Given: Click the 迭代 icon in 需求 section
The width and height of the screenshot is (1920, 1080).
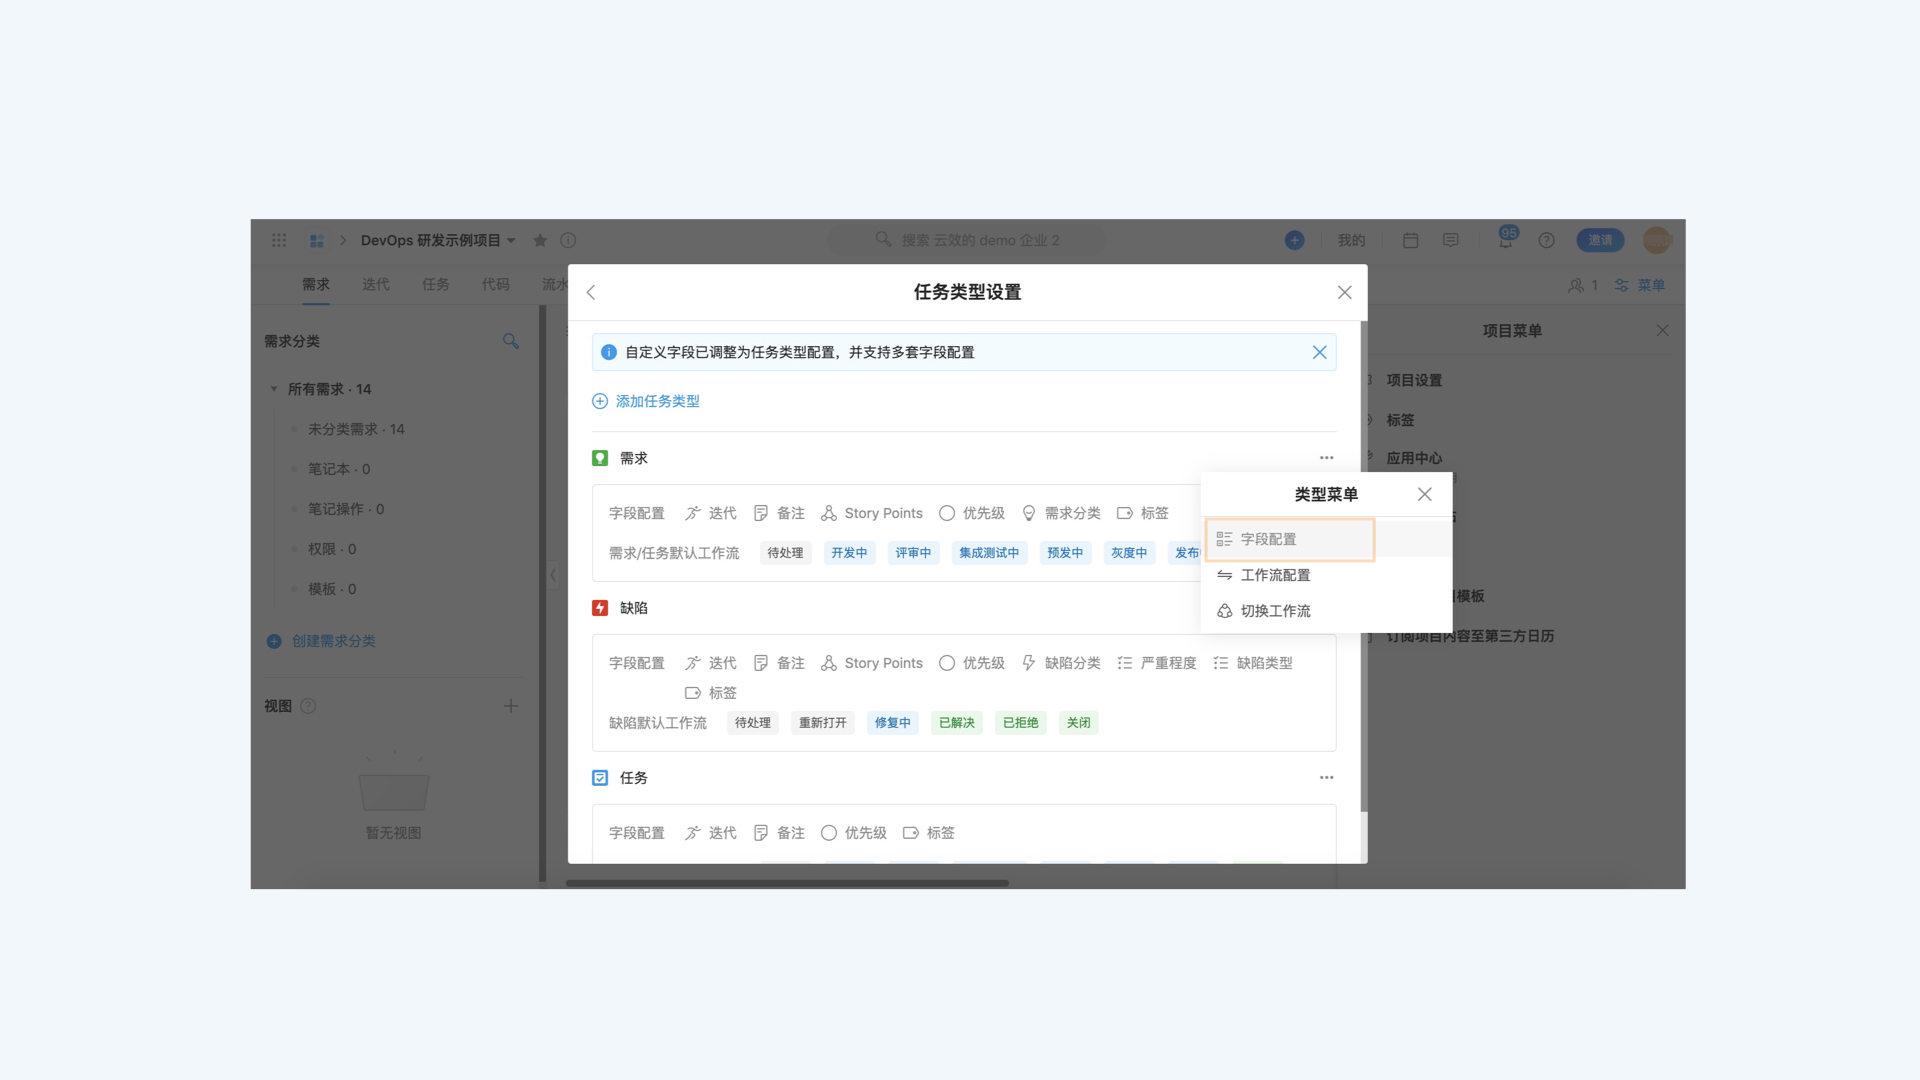Looking at the screenshot, I should point(691,513).
